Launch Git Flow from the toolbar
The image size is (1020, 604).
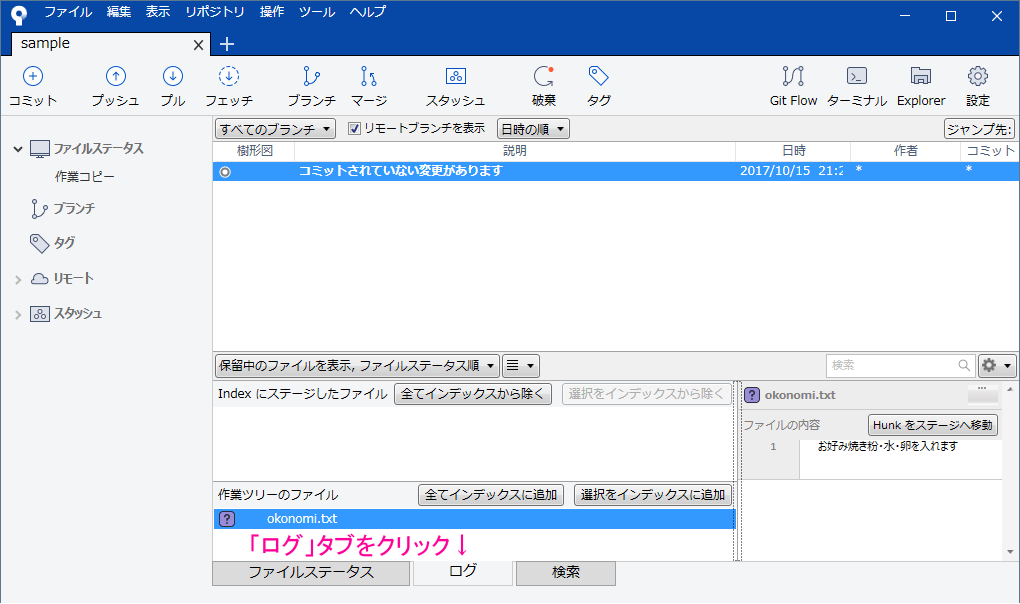point(793,84)
